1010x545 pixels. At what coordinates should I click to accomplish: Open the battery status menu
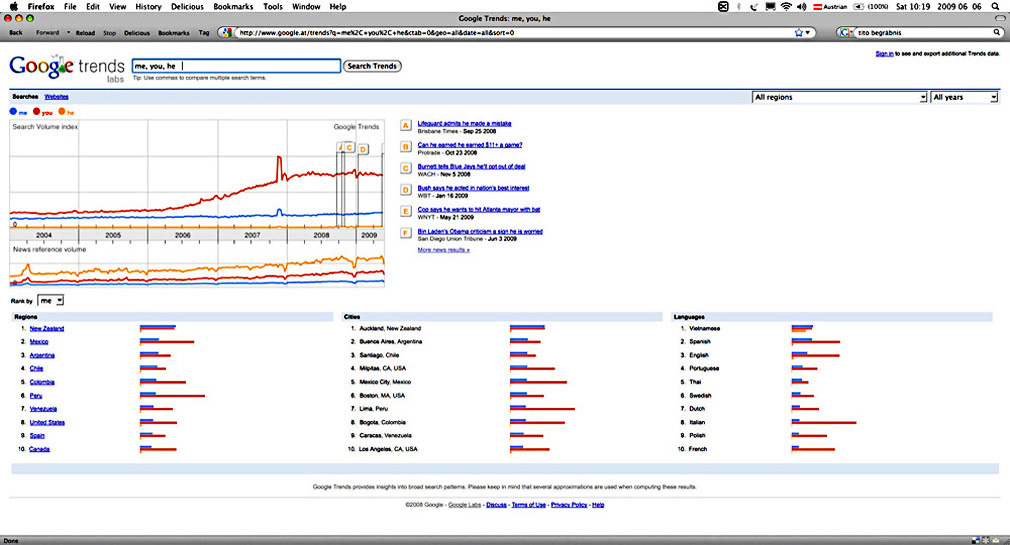[871, 6]
